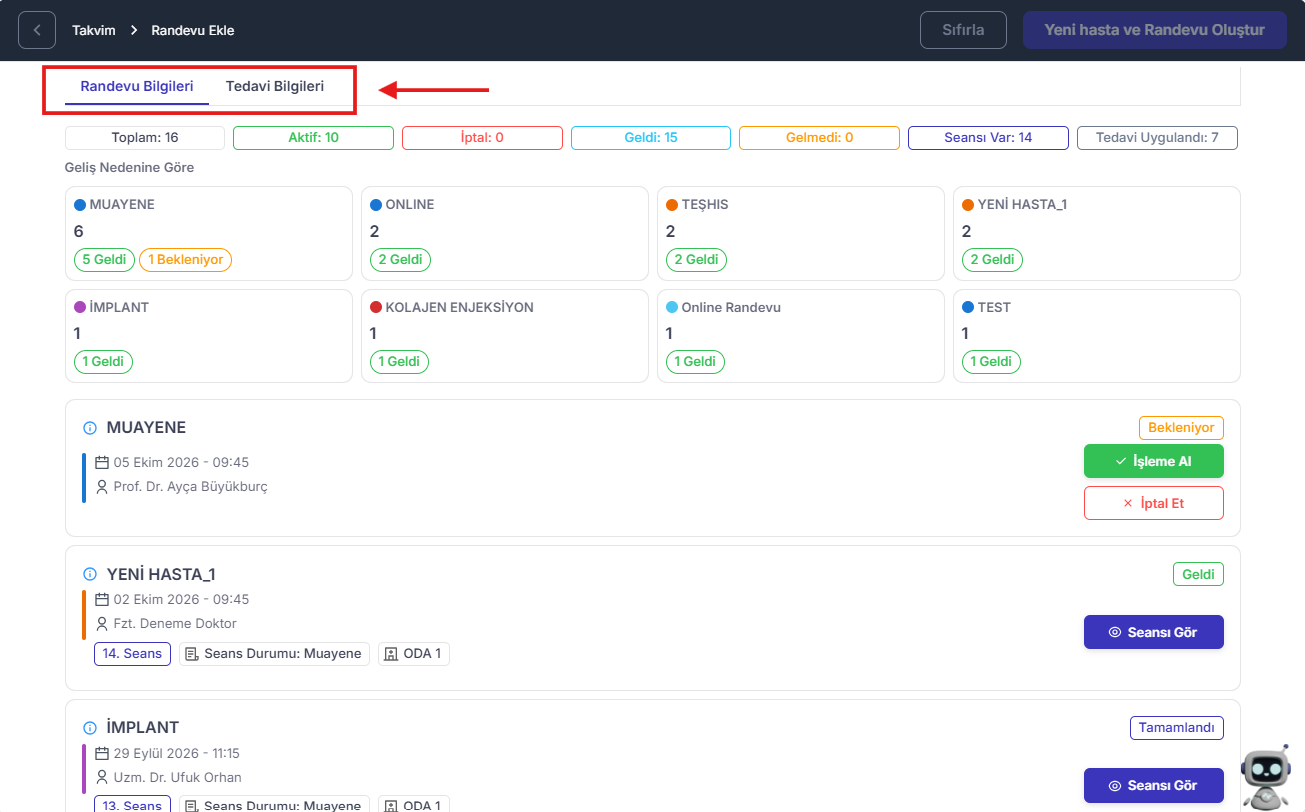Image resolution: width=1305 pixels, height=812 pixels.
Task: Filter by the Toplam: 16 chip
Action: click(x=145, y=138)
